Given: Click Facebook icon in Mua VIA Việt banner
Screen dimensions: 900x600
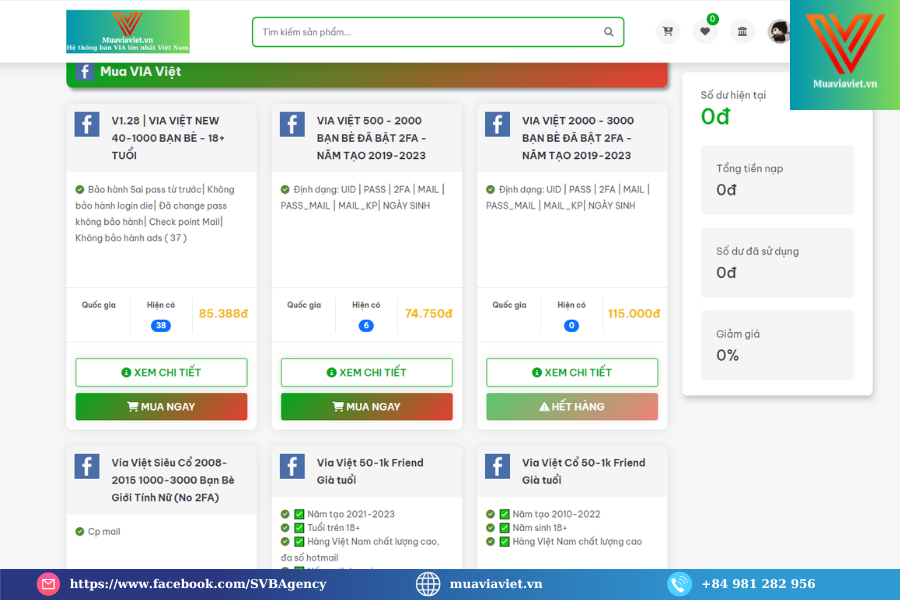Looking at the screenshot, I should tap(84, 72).
